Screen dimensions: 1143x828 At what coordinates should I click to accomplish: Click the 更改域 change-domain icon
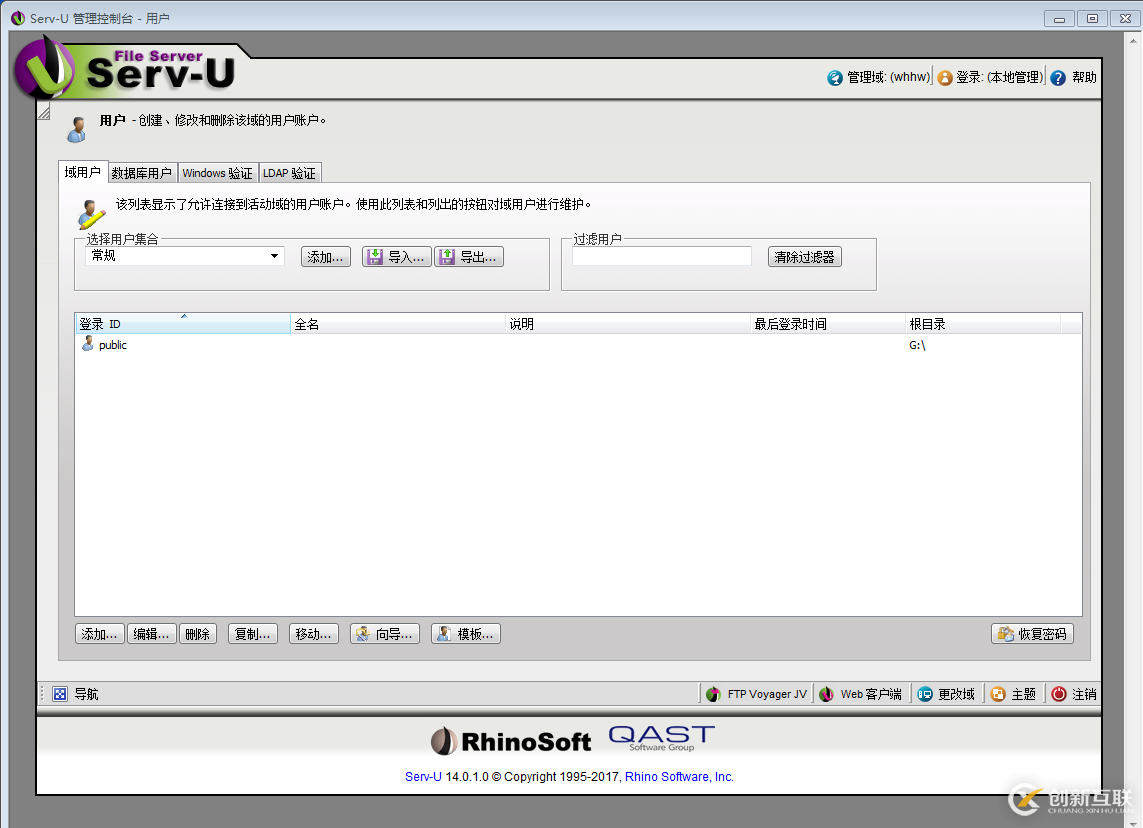pos(926,693)
